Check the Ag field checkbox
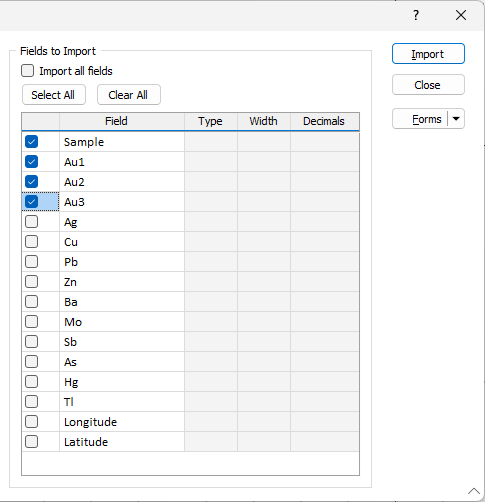Screen dimensions: 485x502 pyautogui.click(x=31, y=222)
